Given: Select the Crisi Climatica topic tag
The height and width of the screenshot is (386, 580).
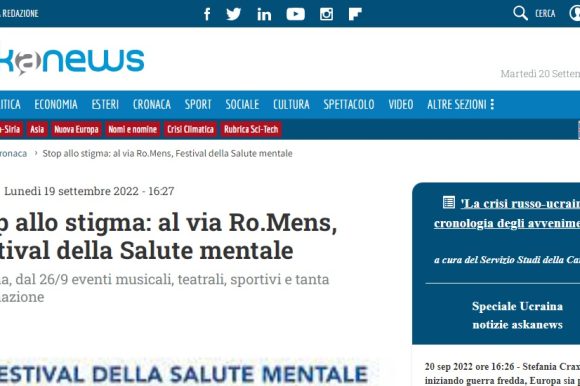Looking at the screenshot, I should (x=190, y=129).
